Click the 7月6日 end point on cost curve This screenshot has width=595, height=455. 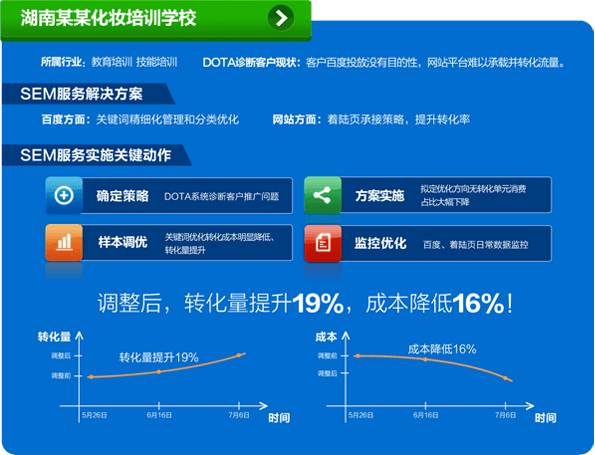505,378
